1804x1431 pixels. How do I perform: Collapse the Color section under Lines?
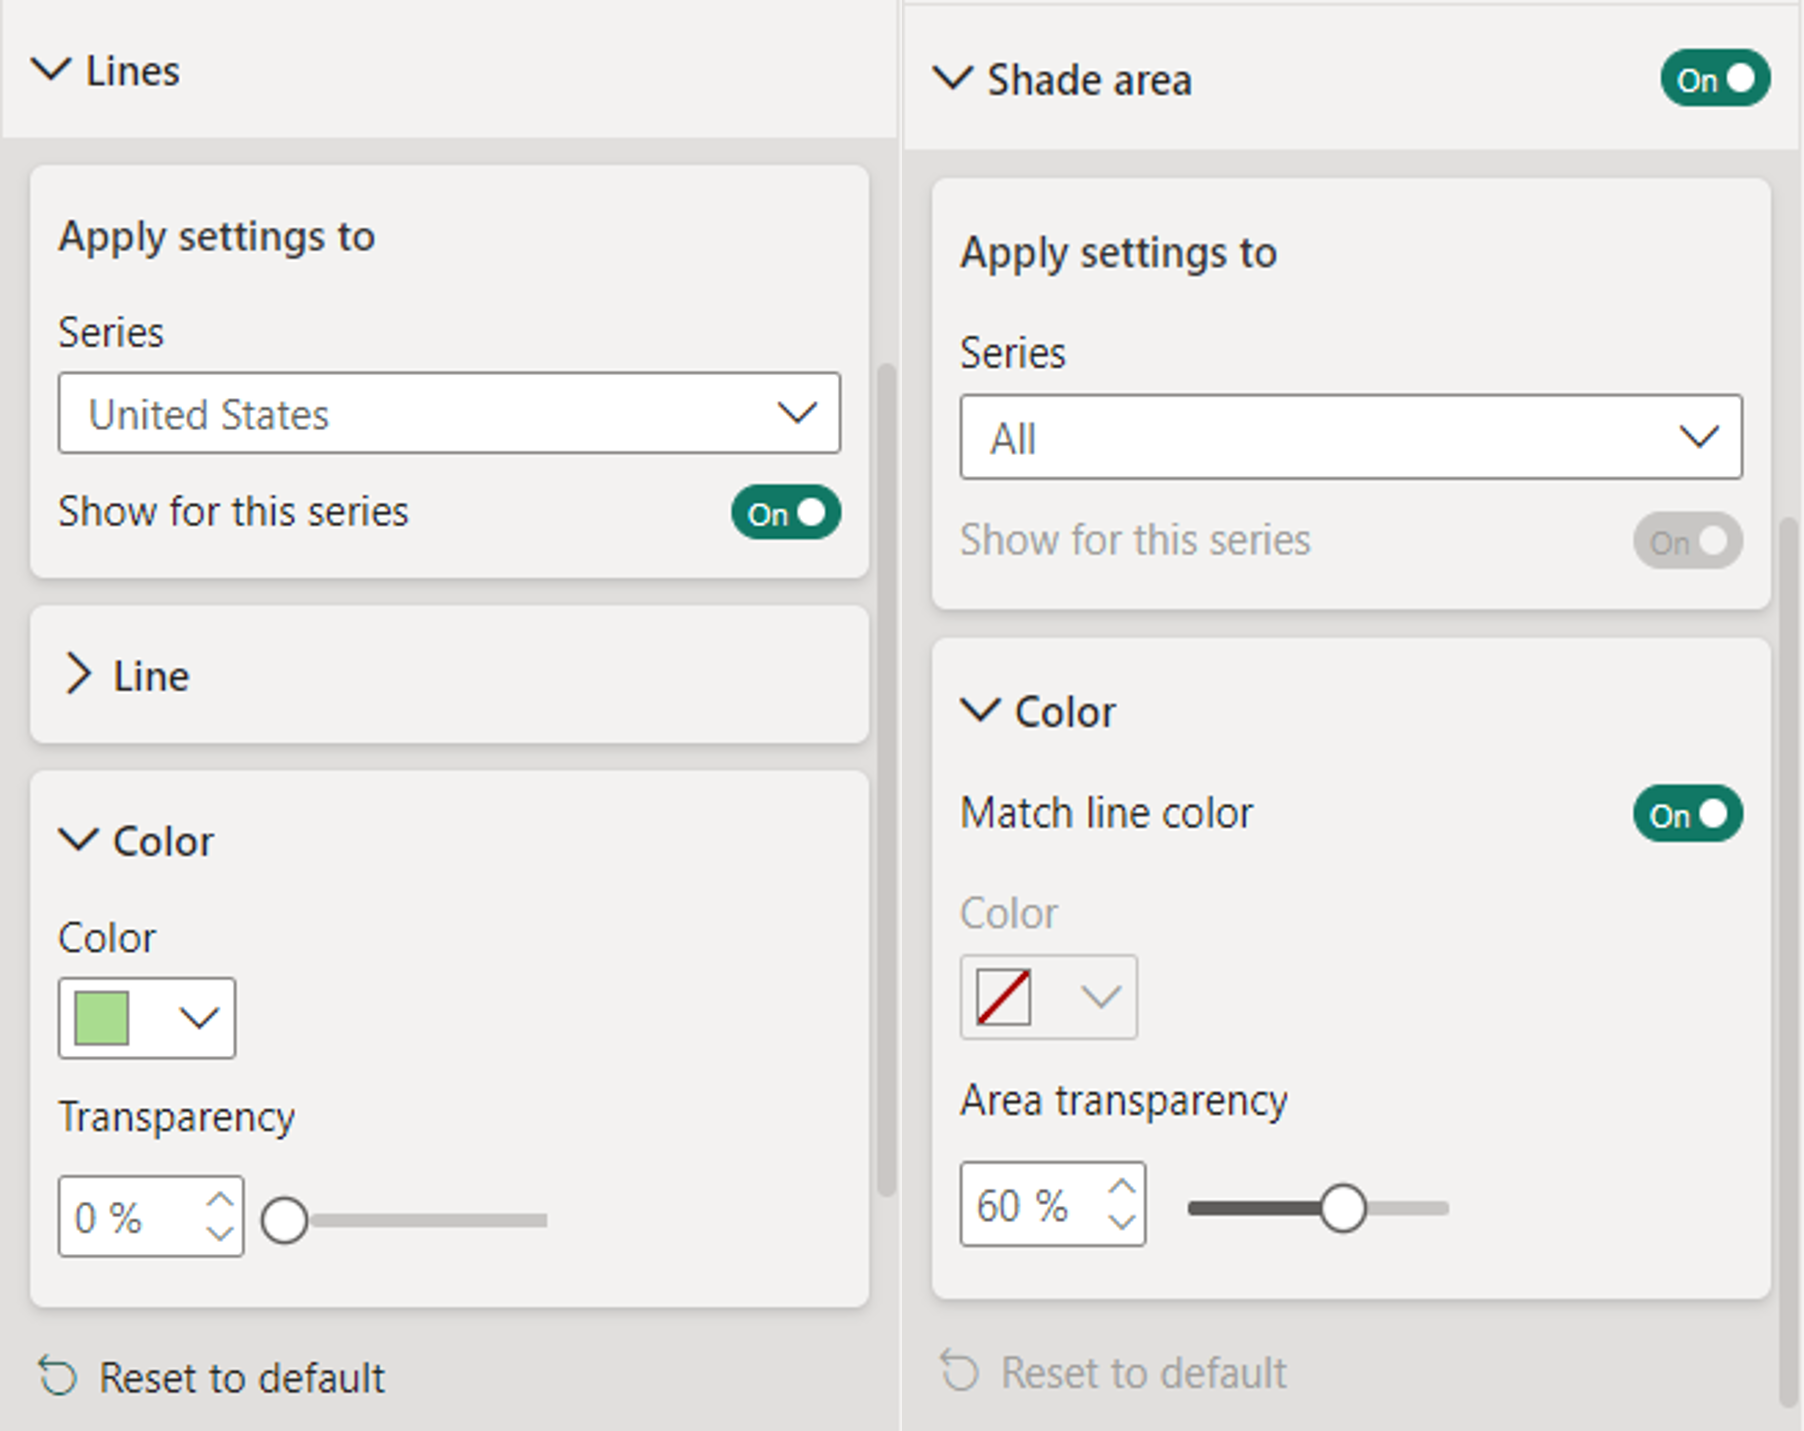79,840
